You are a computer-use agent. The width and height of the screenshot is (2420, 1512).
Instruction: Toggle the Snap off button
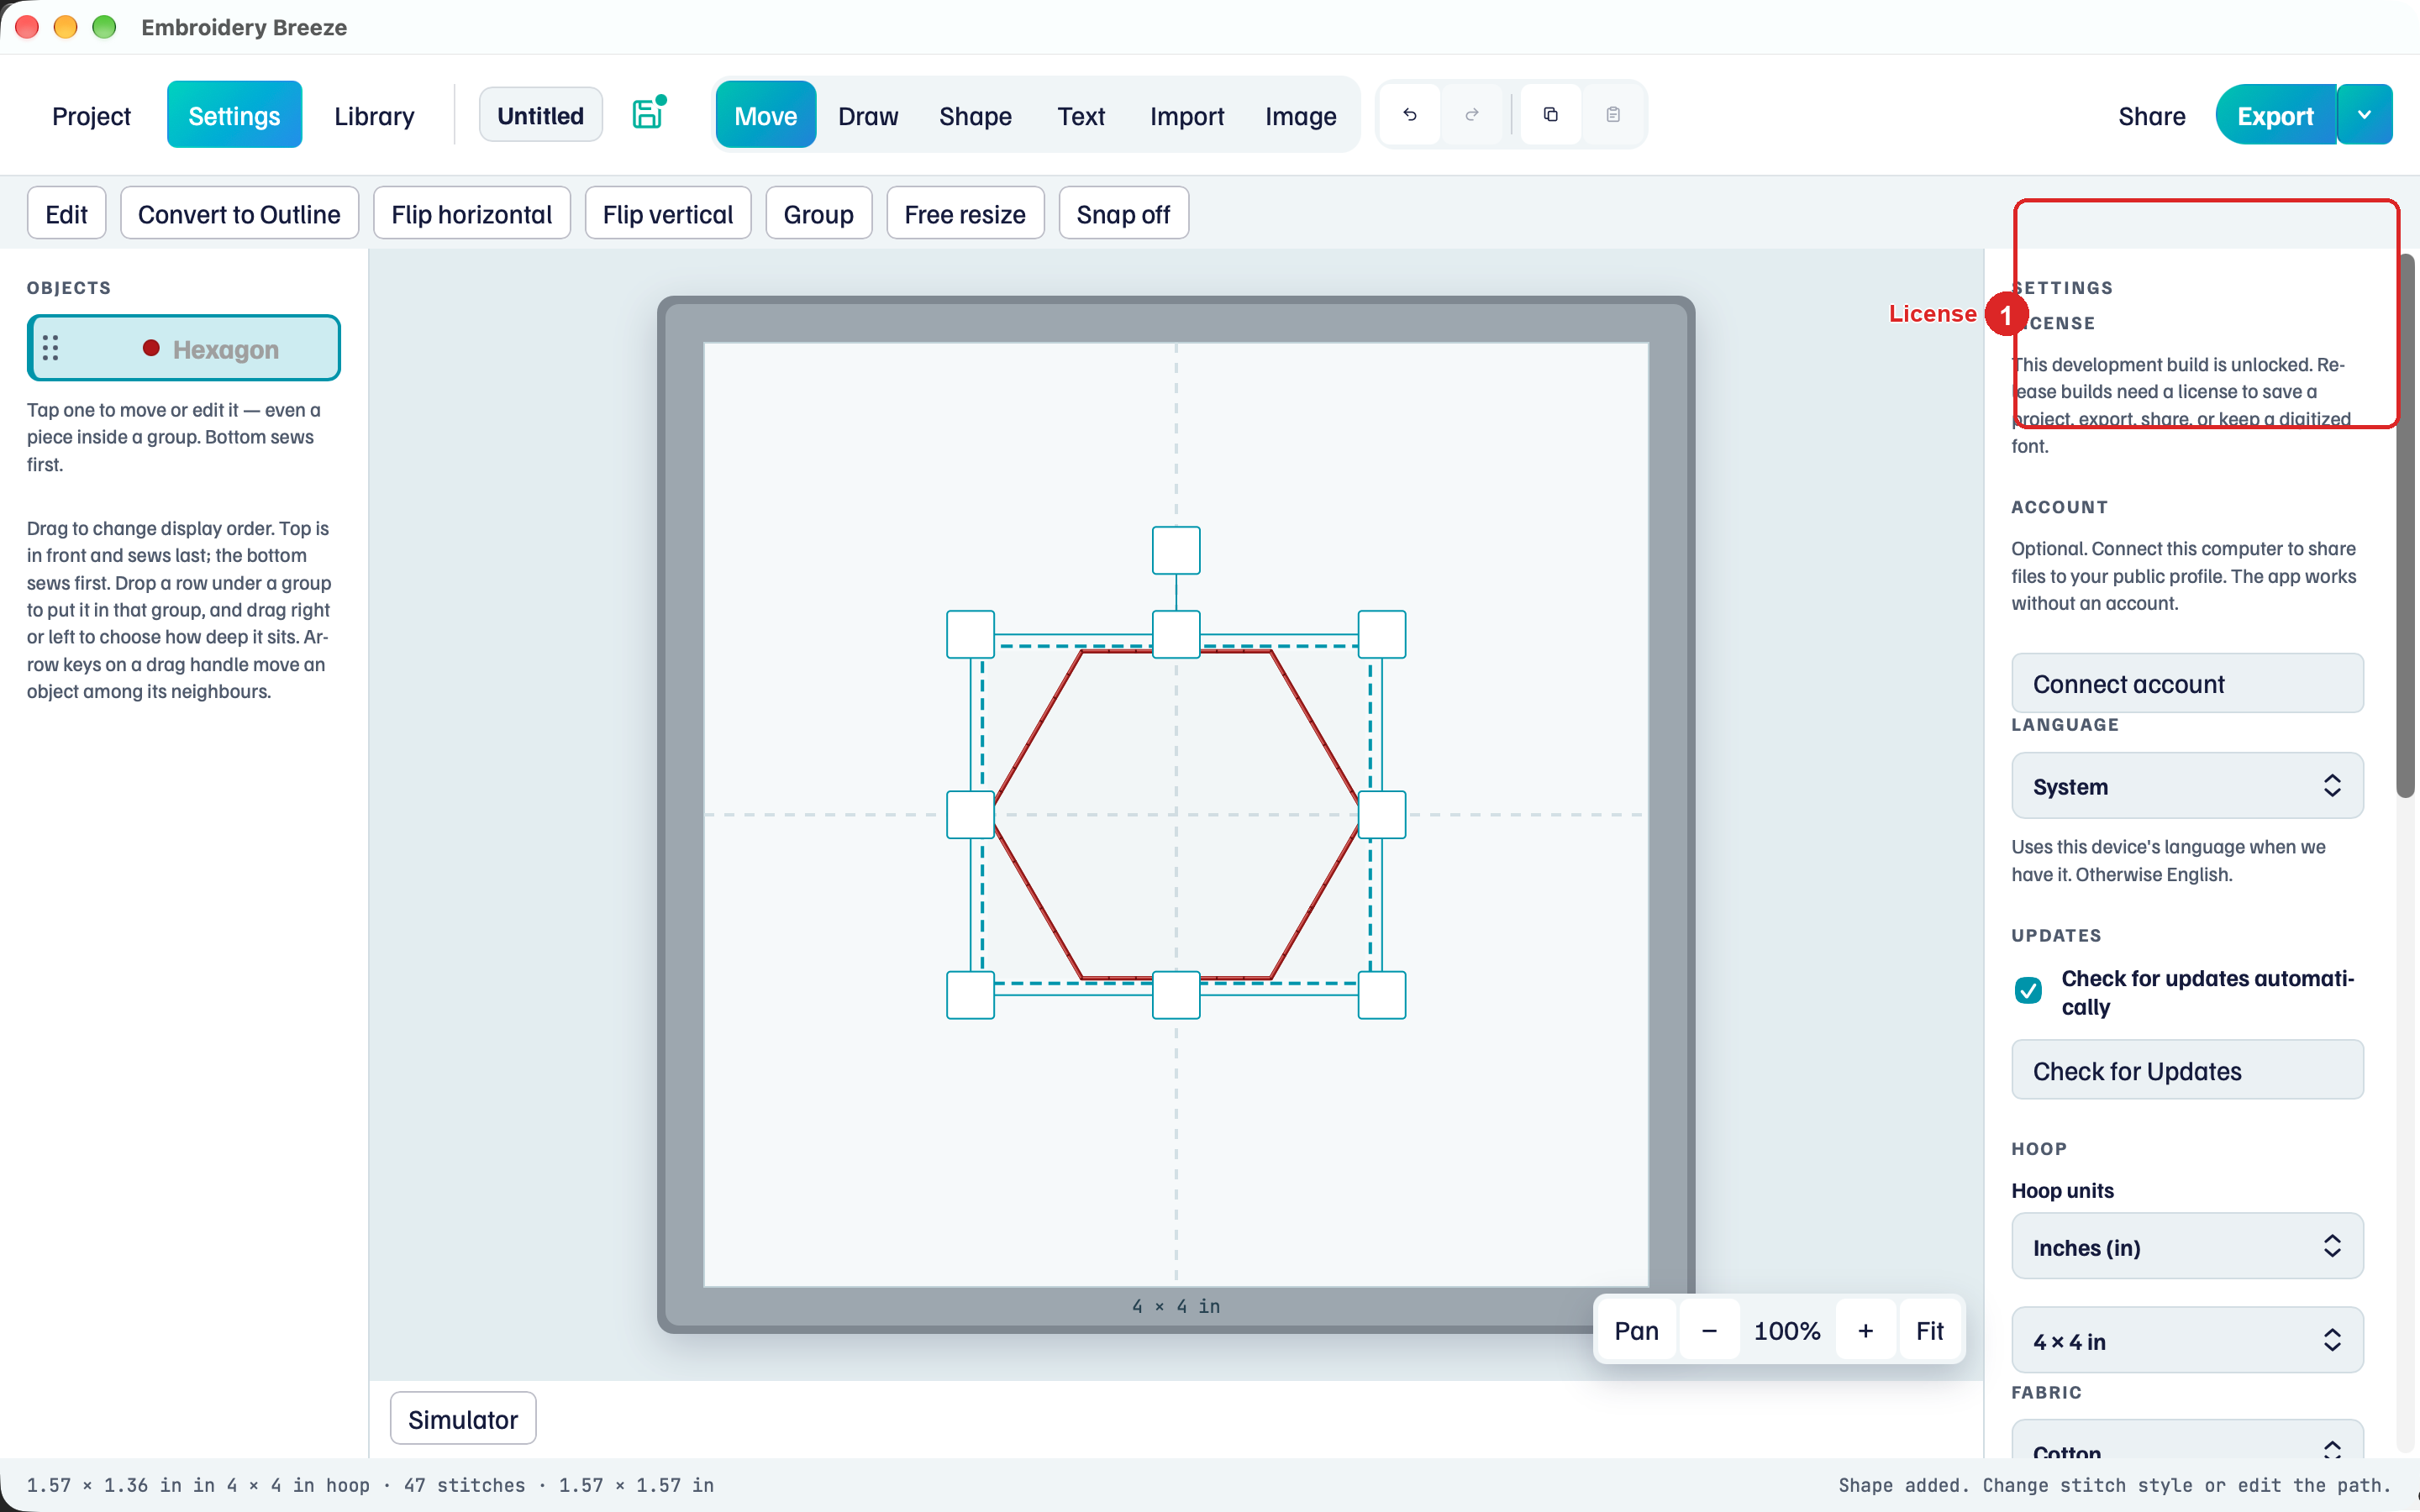[x=1123, y=214]
